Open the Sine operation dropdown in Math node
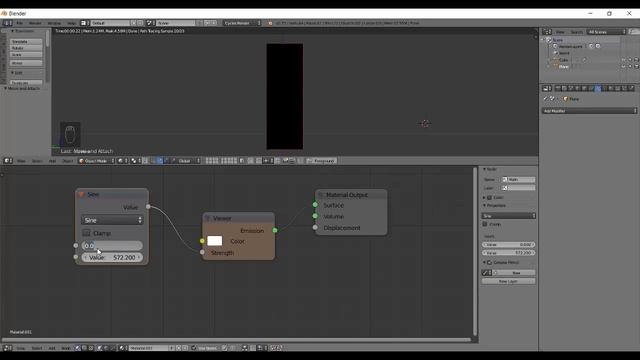 coord(112,220)
